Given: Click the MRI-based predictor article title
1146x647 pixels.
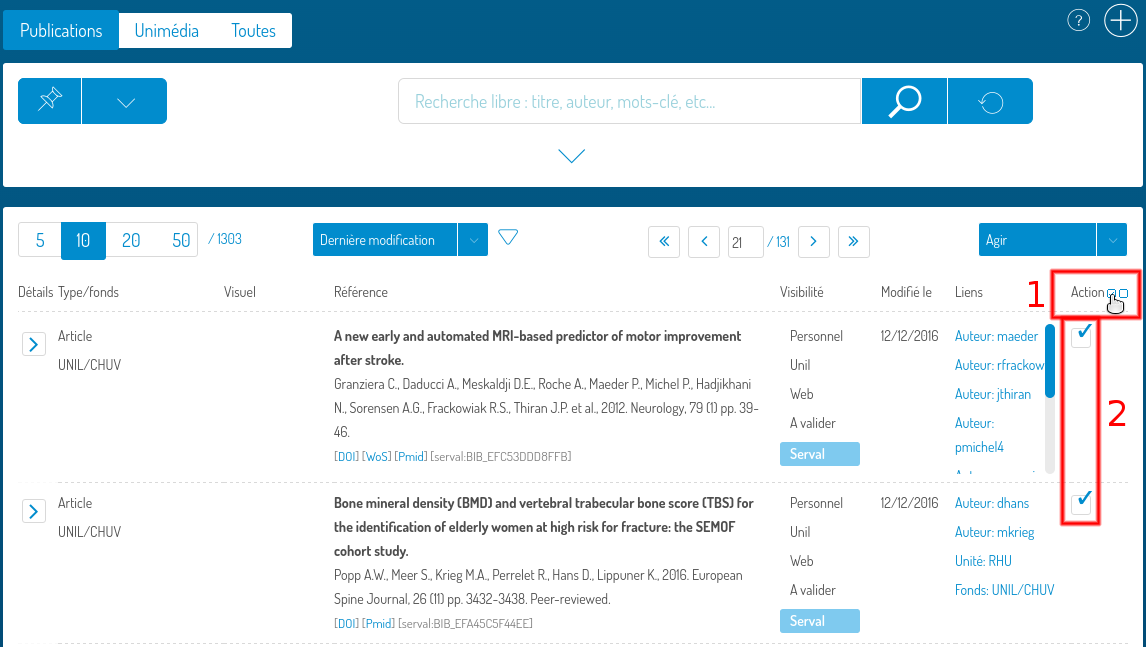Looking at the screenshot, I should click(537, 348).
